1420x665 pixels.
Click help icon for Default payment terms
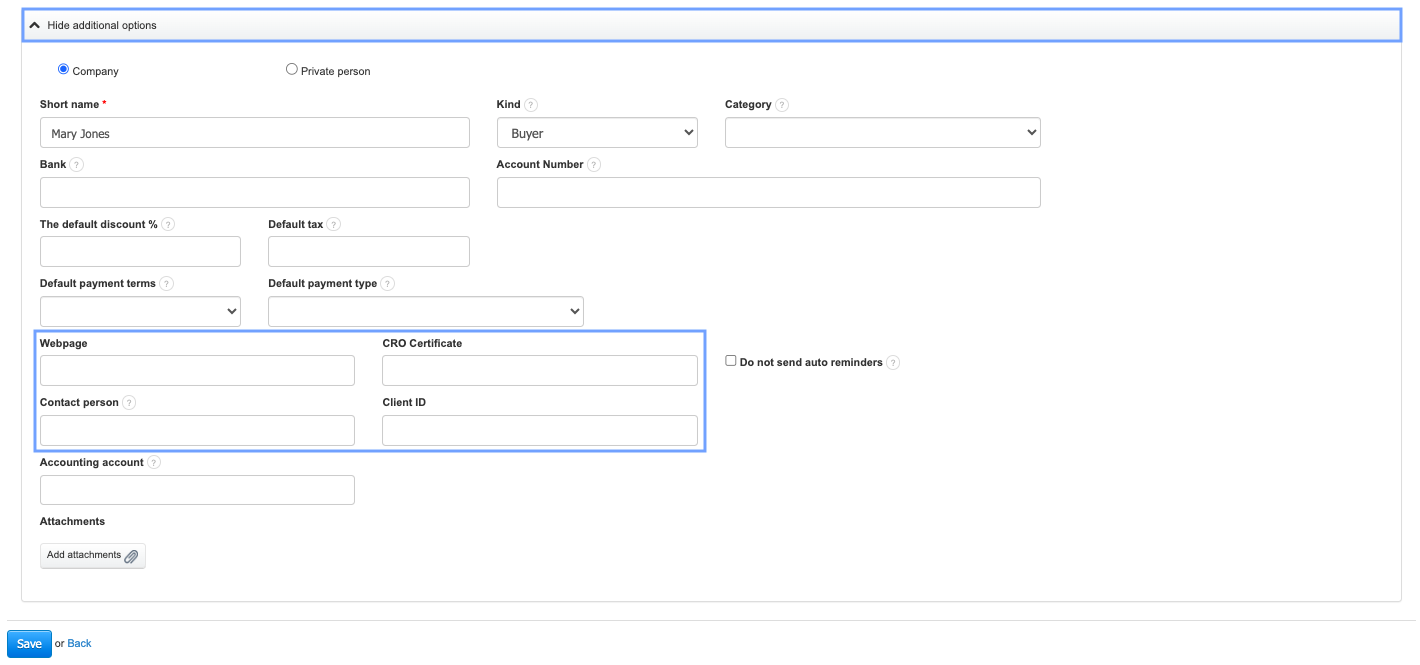167,284
